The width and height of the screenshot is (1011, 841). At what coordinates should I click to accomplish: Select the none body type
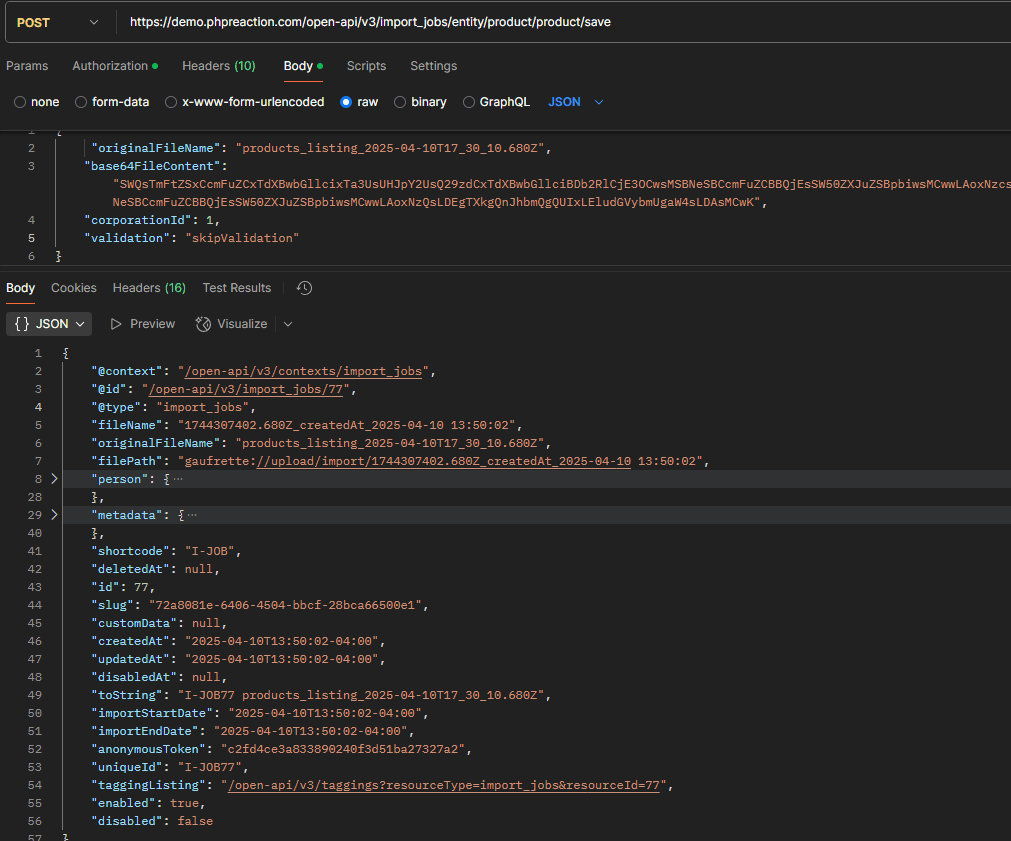(37, 102)
